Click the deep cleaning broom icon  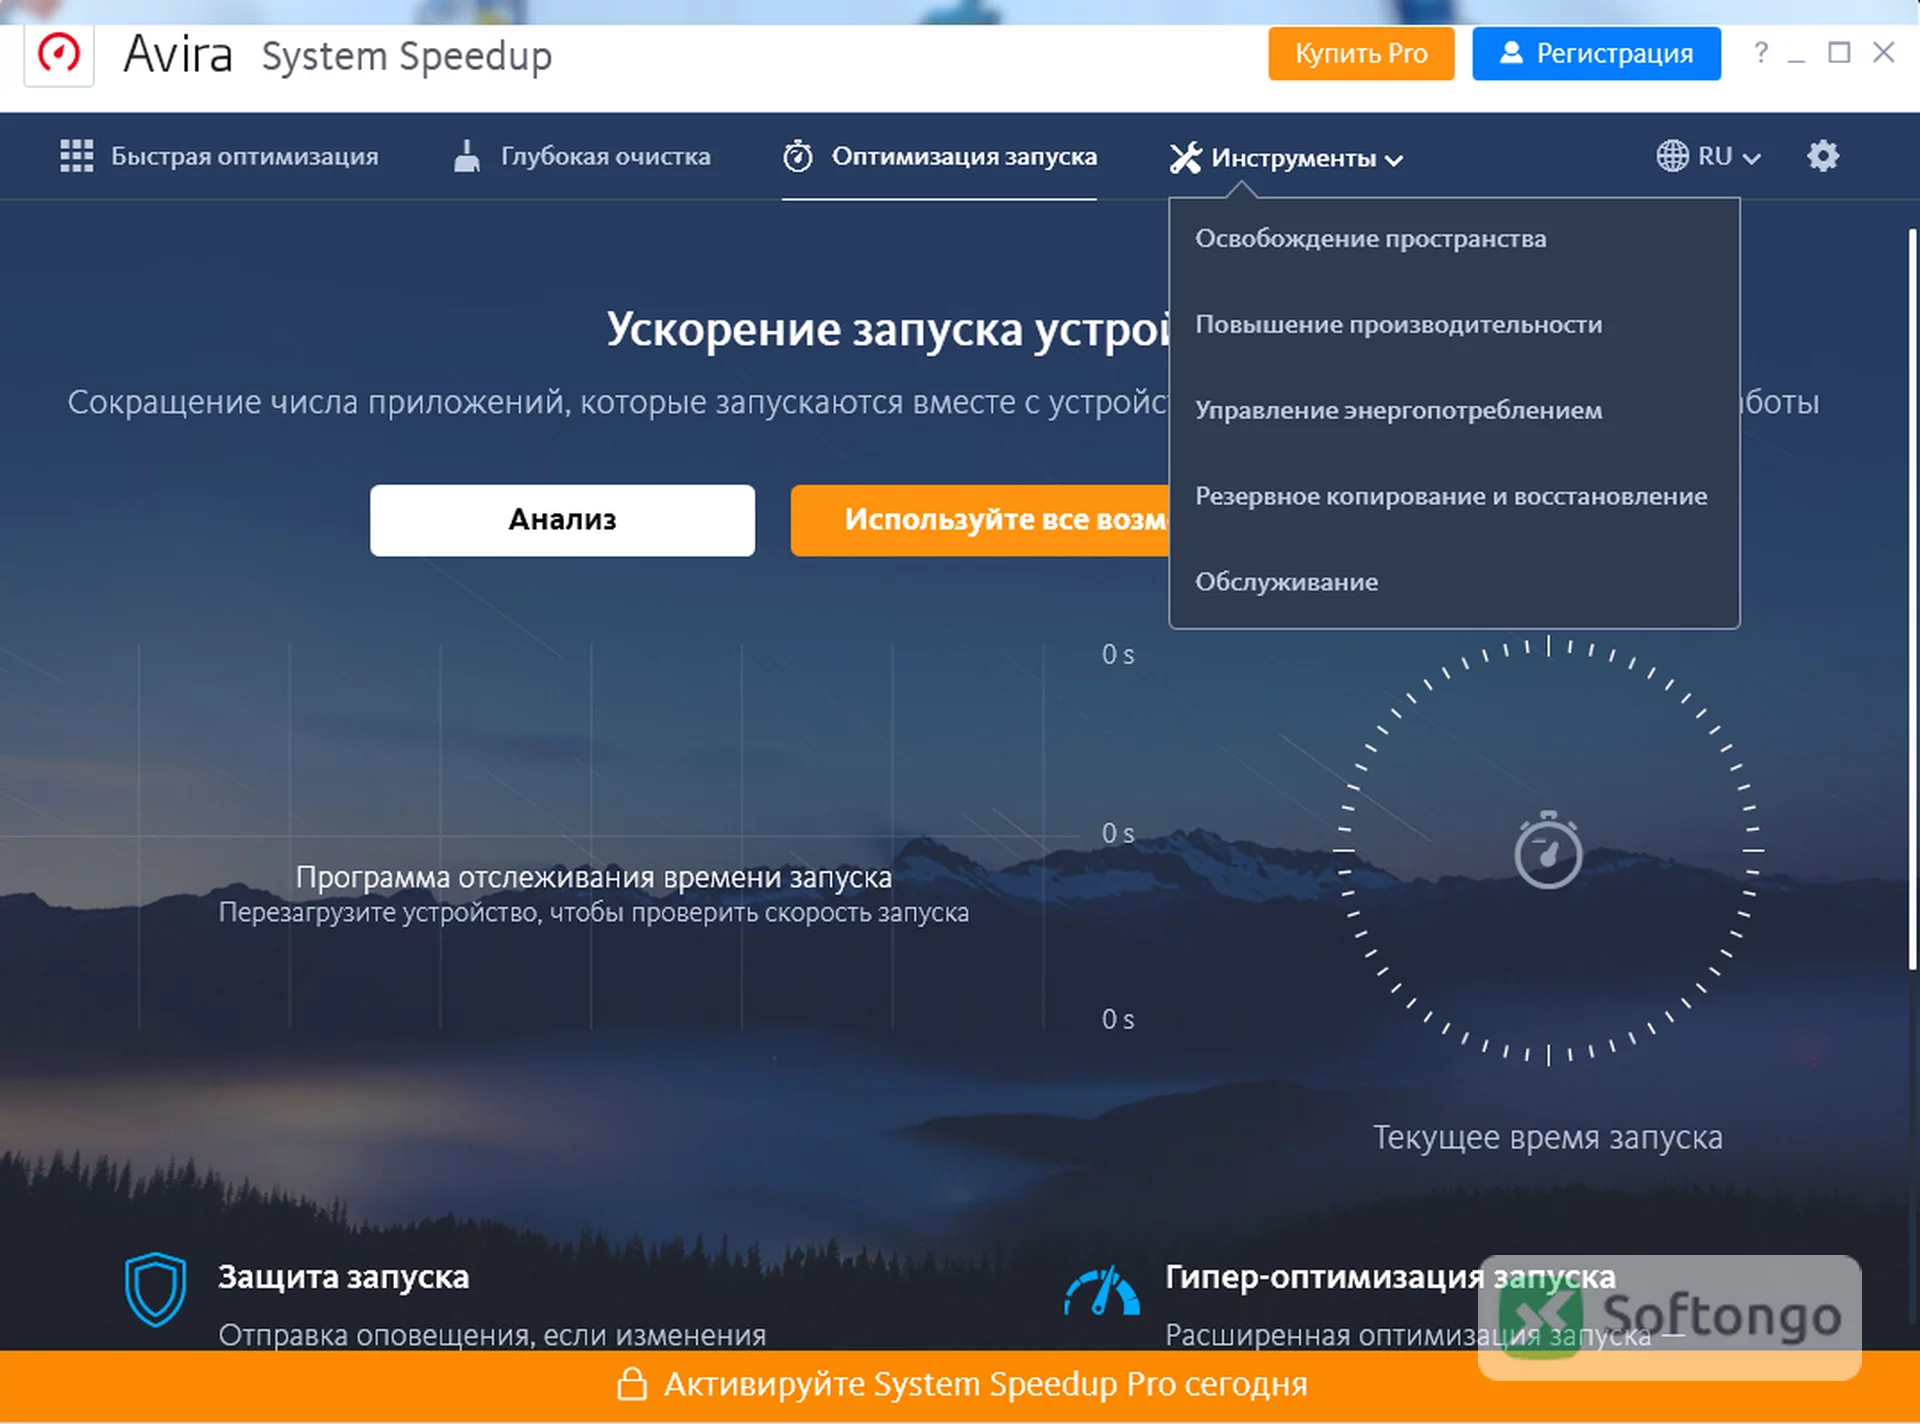pos(467,156)
